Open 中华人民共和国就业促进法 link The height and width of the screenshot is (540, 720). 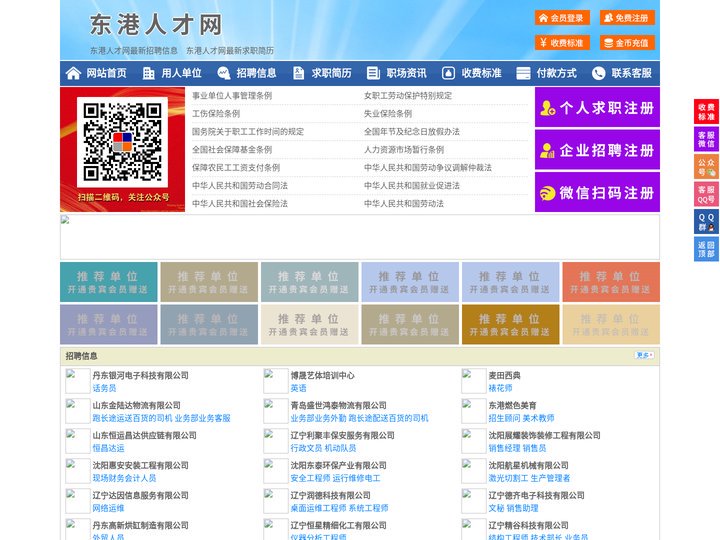412,185
